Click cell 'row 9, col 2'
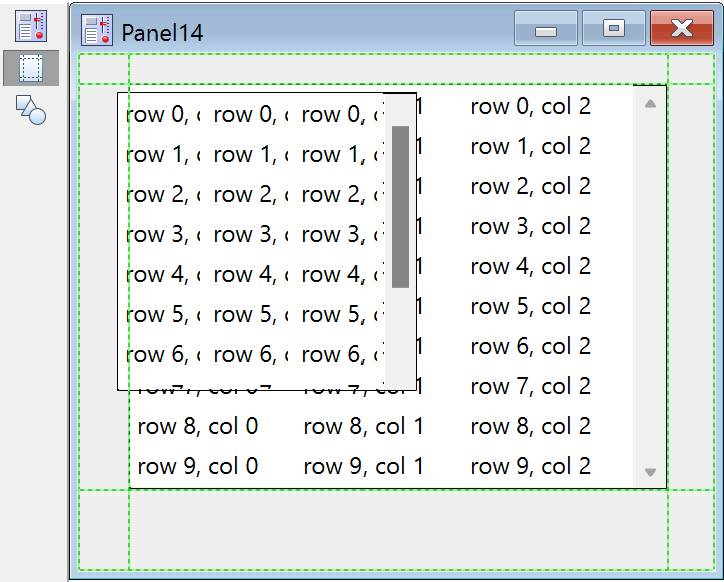 tap(530, 466)
